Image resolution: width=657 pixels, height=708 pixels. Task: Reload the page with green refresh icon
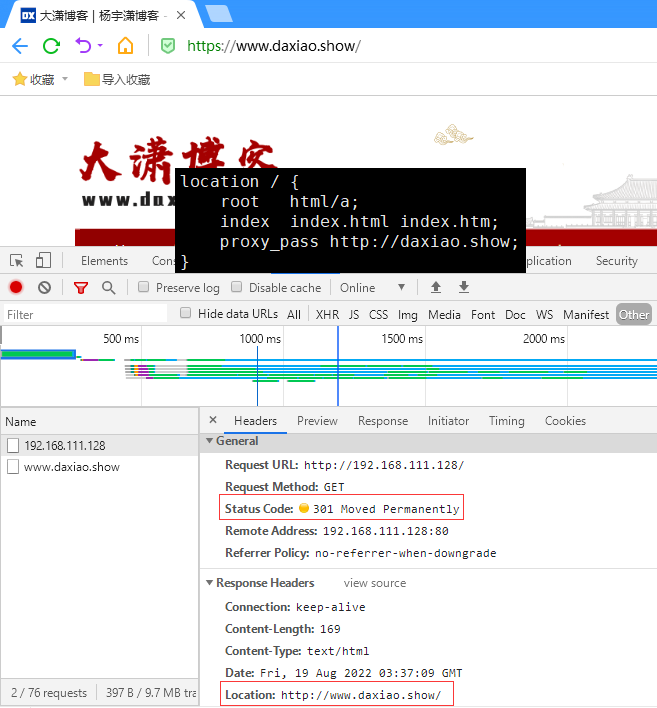(x=51, y=46)
